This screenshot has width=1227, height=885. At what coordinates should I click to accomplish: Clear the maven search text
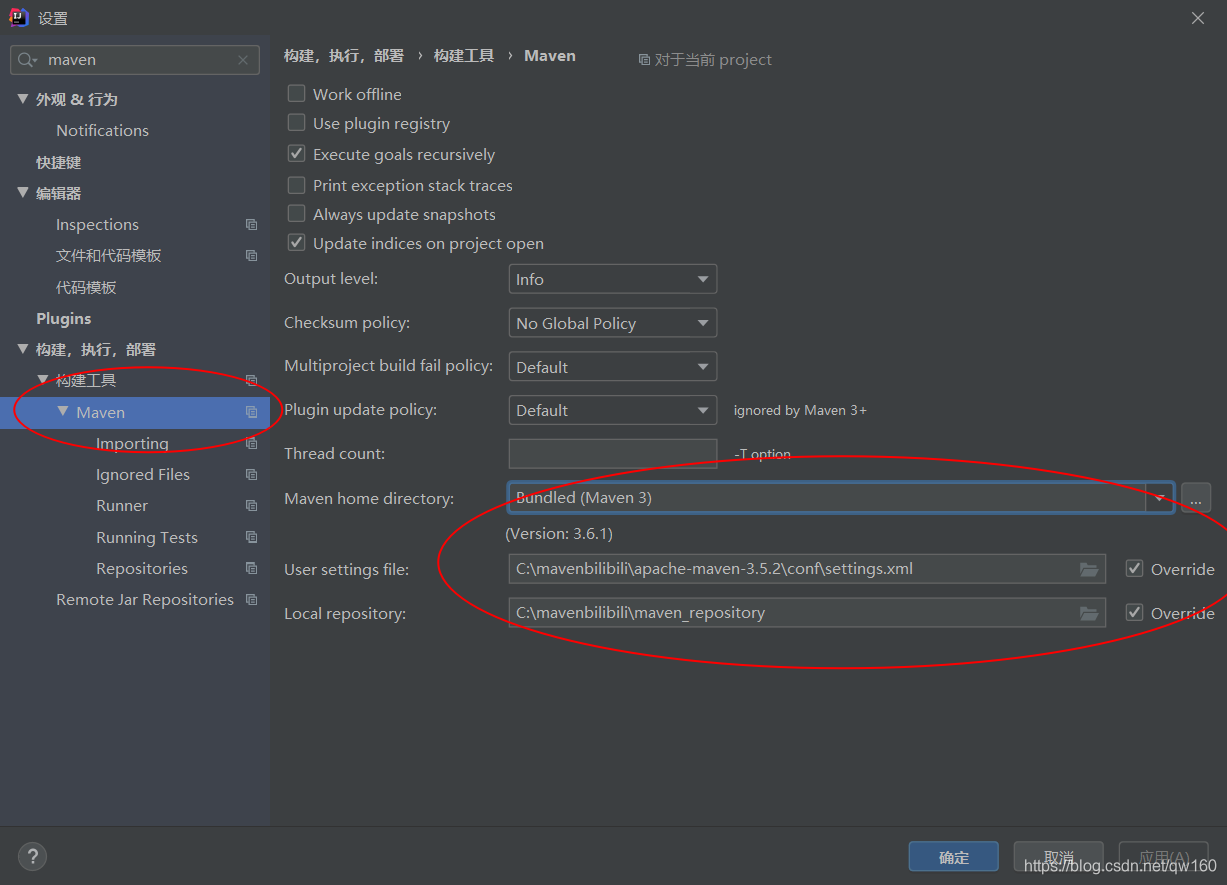click(243, 60)
